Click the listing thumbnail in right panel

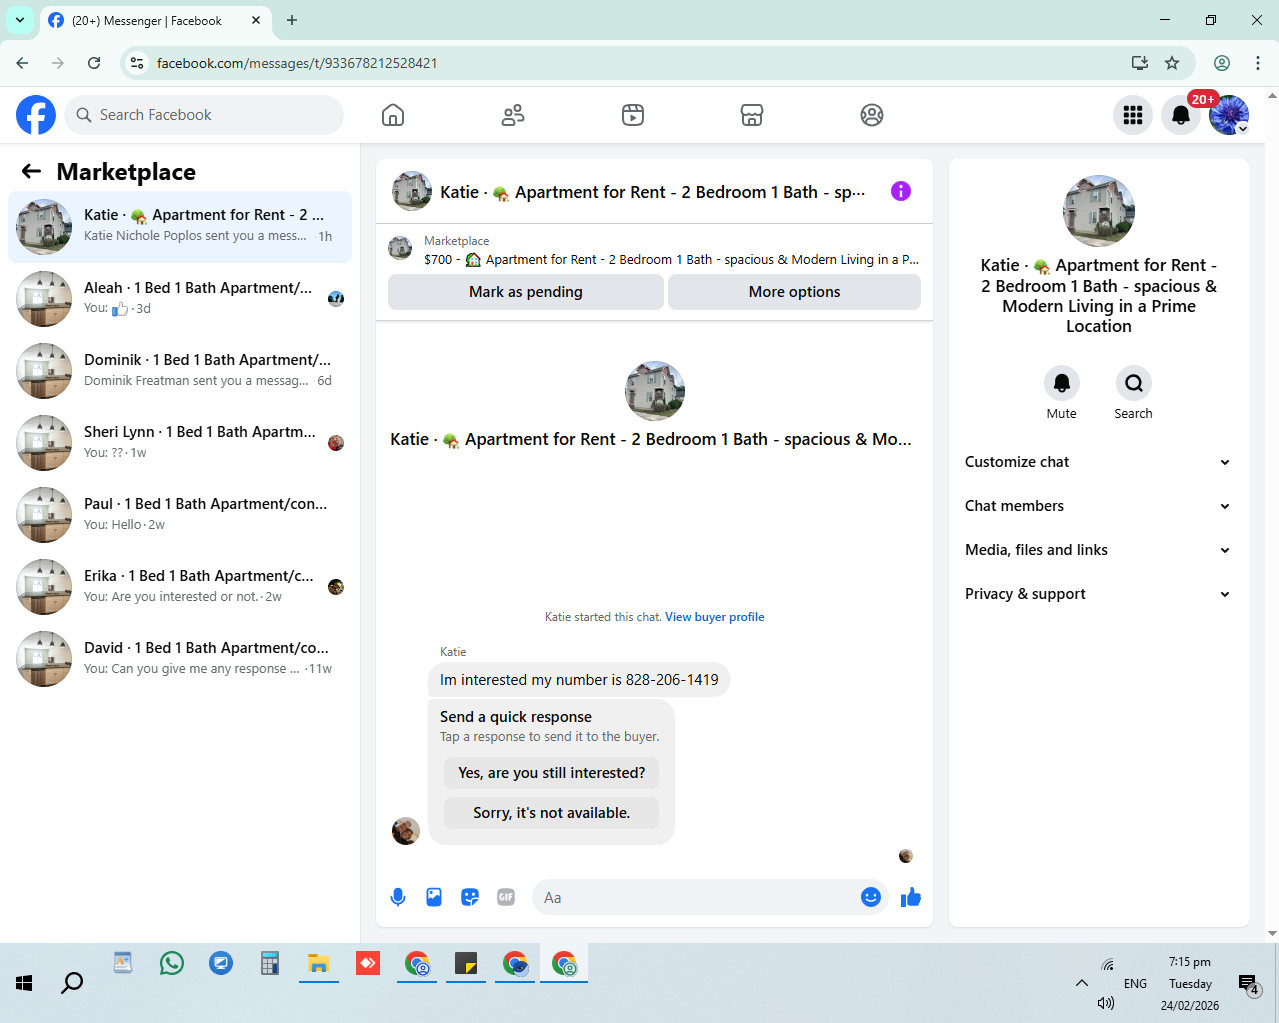[x=1098, y=211]
